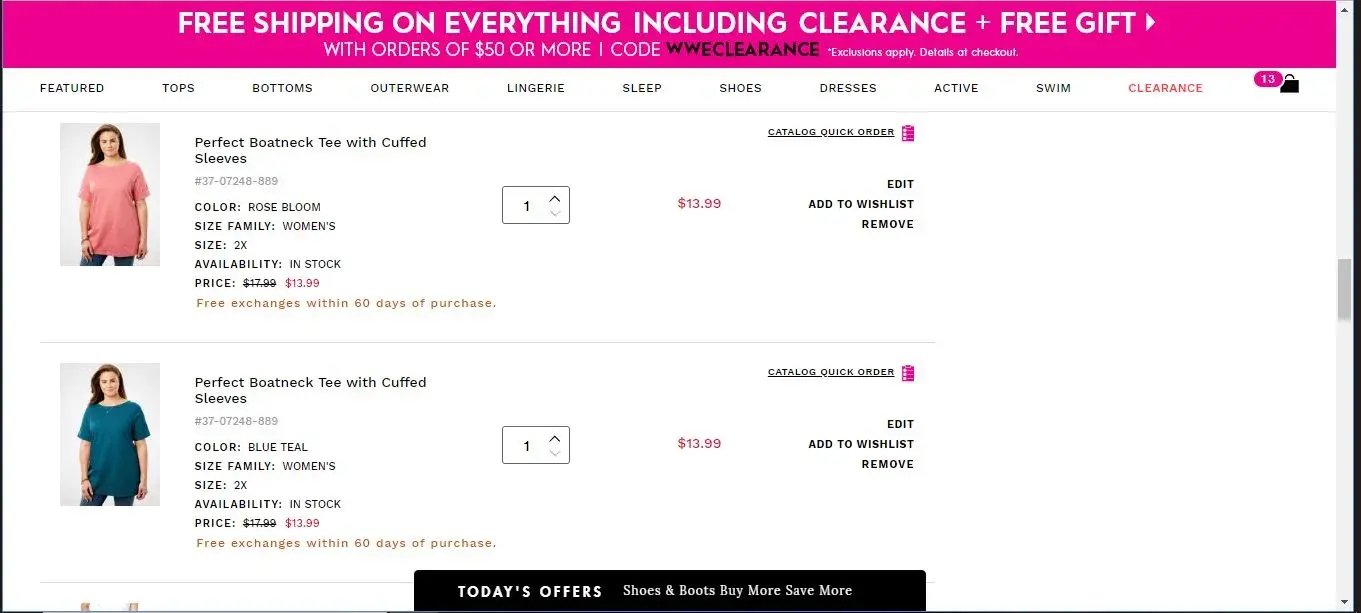The height and width of the screenshot is (613, 1361).
Task: Decrease quantity of Rose Bloom tee
Action: (555, 214)
